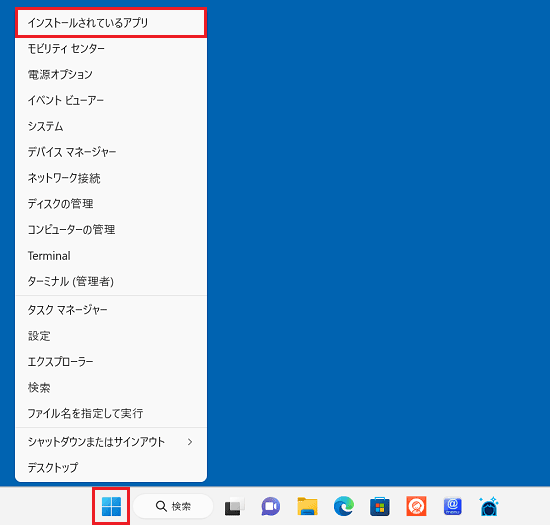The width and height of the screenshot is (550, 525).
Task: Open モビリティ センター
Action: click(x=111, y=48)
